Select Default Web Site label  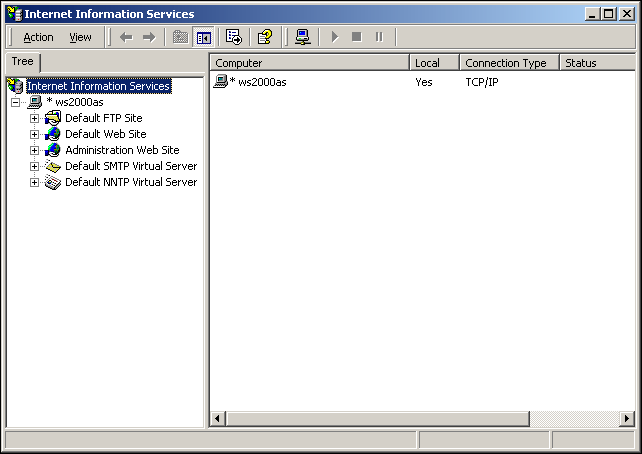pyautogui.click(x=106, y=134)
